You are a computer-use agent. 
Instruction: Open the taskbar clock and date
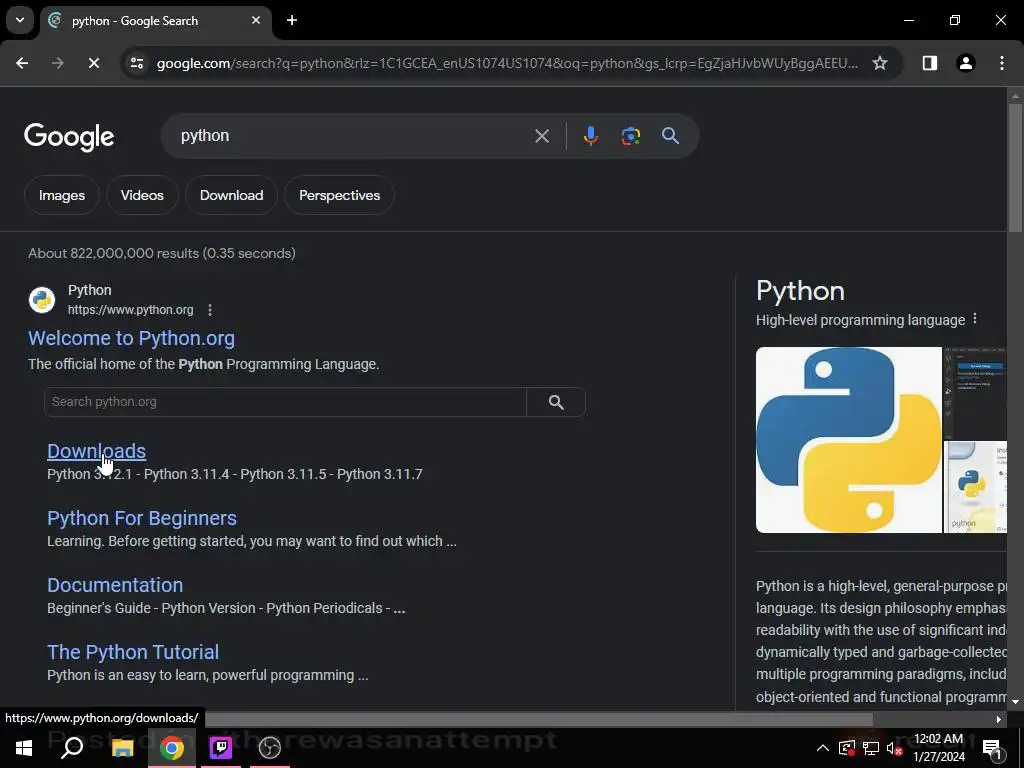click(x=938, y=748)
